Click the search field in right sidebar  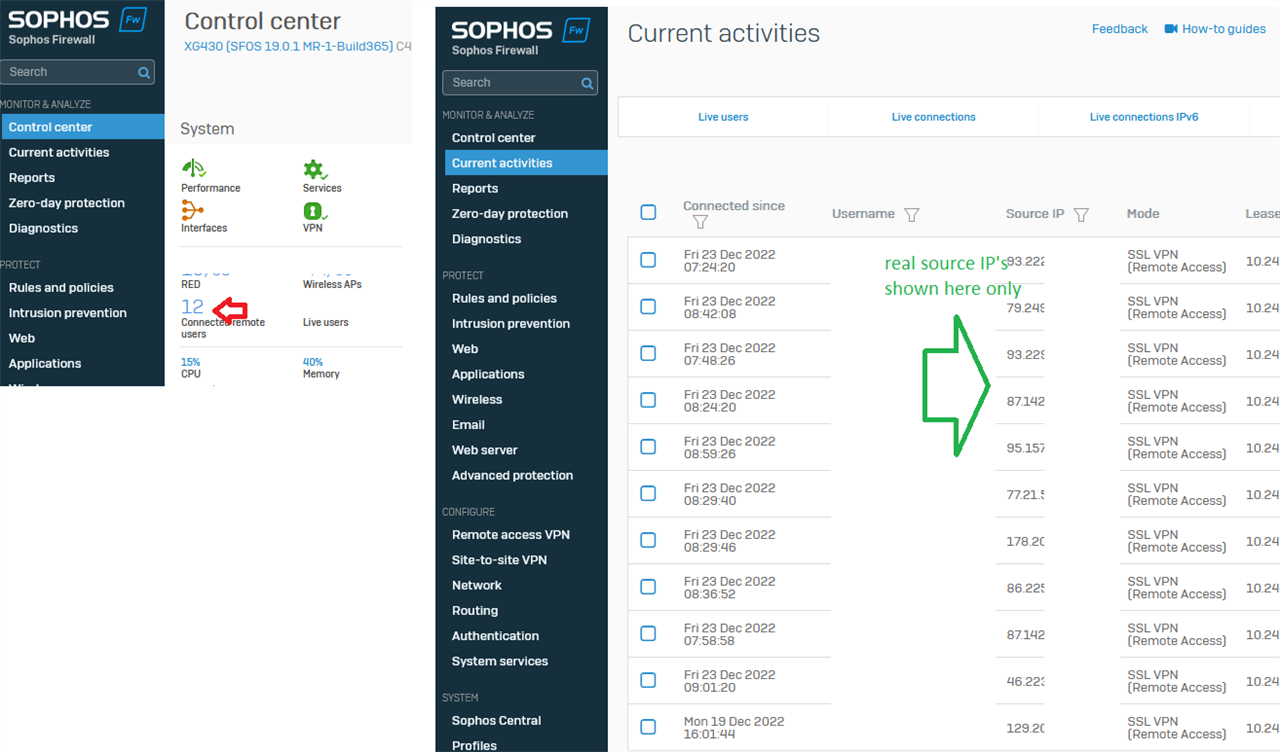510,83
